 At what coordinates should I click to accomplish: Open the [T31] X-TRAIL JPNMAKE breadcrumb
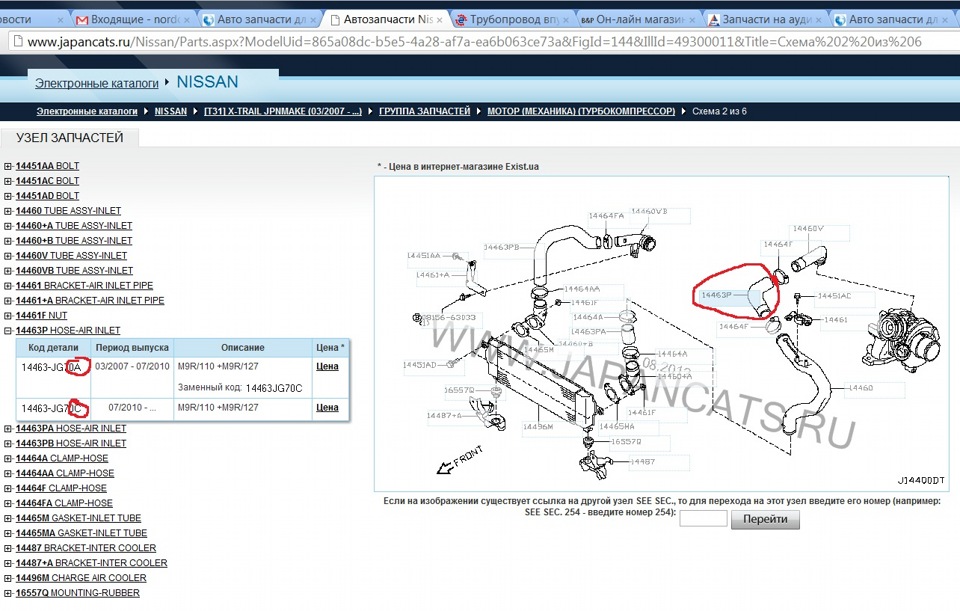283,111
